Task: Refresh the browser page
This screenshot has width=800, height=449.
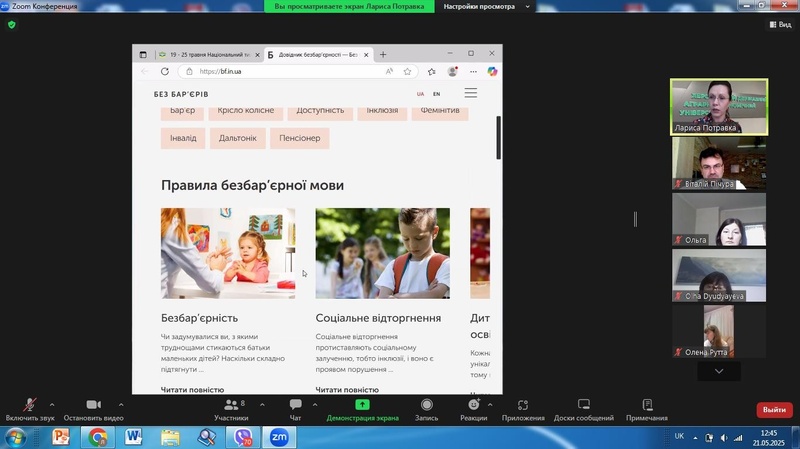Action: (164, 72)
